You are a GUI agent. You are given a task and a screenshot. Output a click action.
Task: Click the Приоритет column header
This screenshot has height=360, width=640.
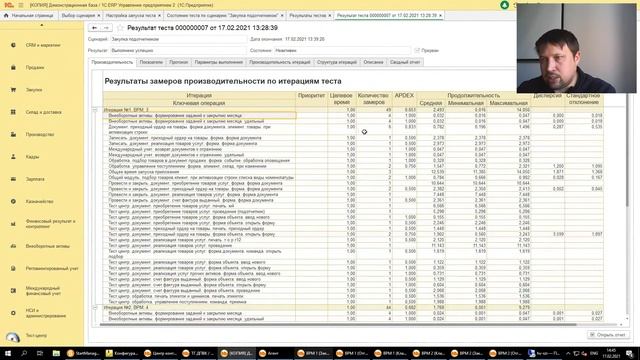click(311, 99)
